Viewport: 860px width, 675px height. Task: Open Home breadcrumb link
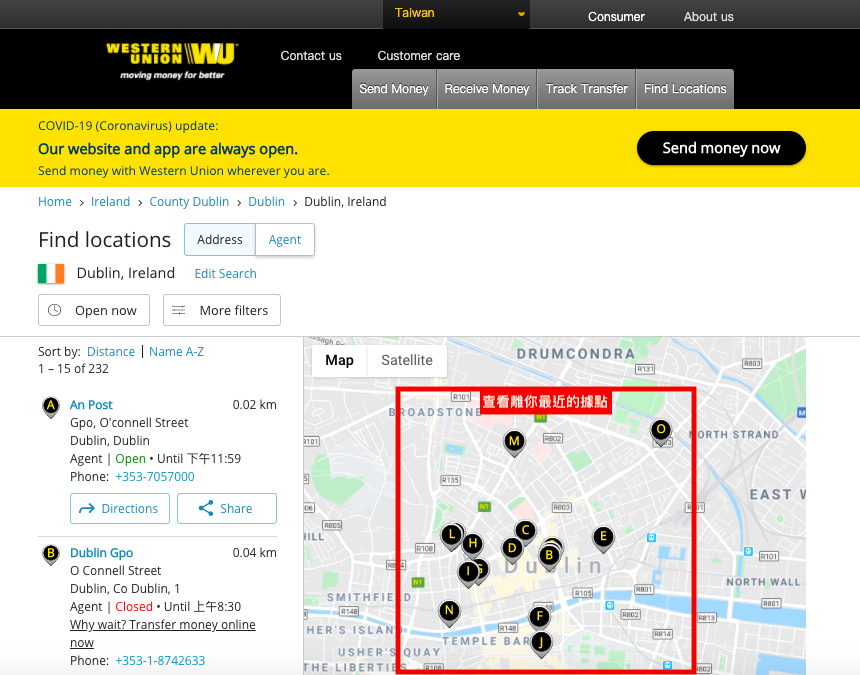tap(55, 202)
